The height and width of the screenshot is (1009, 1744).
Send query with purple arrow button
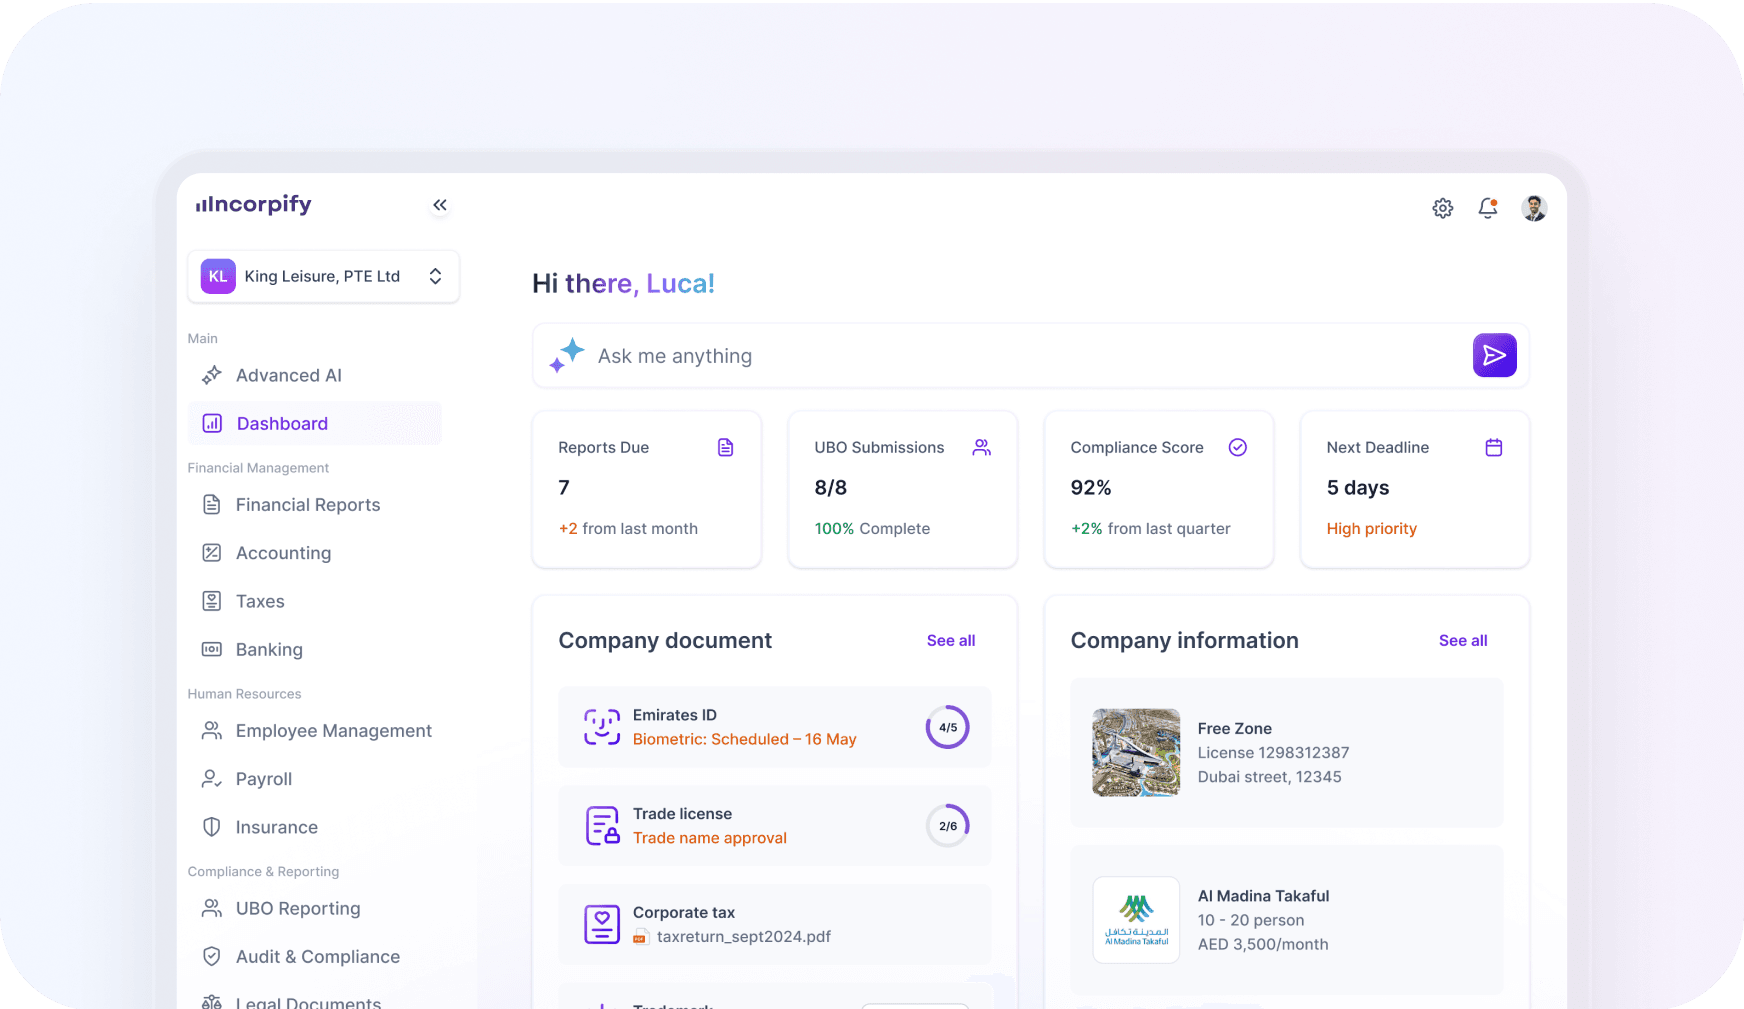pyautogui.click(x=1494, y=356)
